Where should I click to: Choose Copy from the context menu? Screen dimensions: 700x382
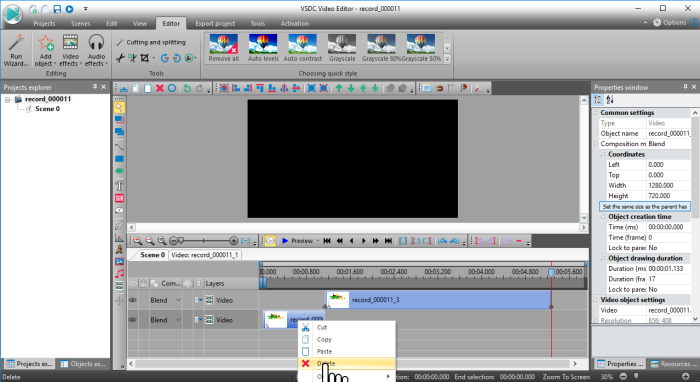[347, 340]
